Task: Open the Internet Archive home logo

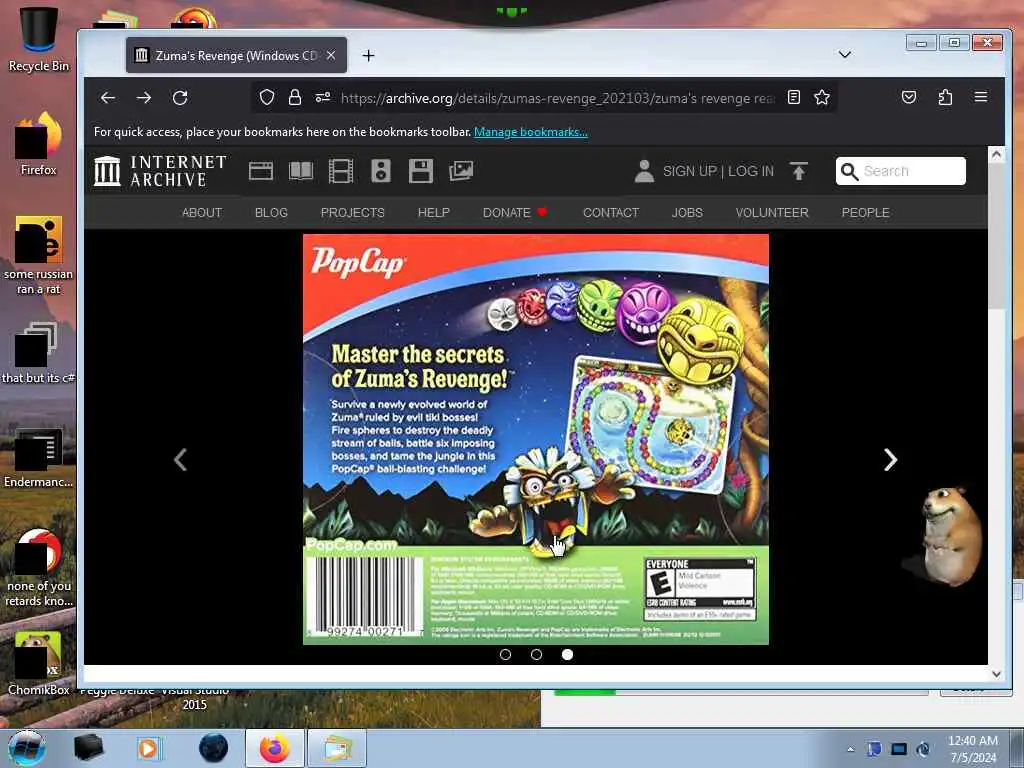Action: coord(160,171)
